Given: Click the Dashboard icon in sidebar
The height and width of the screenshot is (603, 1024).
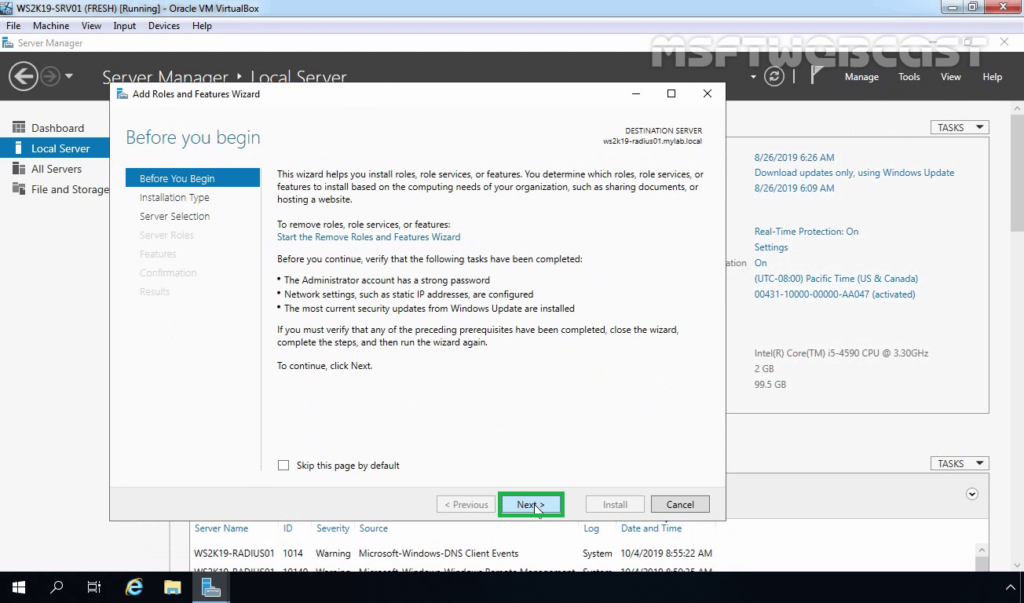Looking at the screenshot, I should pyautogui.click(x=18, y=127).
